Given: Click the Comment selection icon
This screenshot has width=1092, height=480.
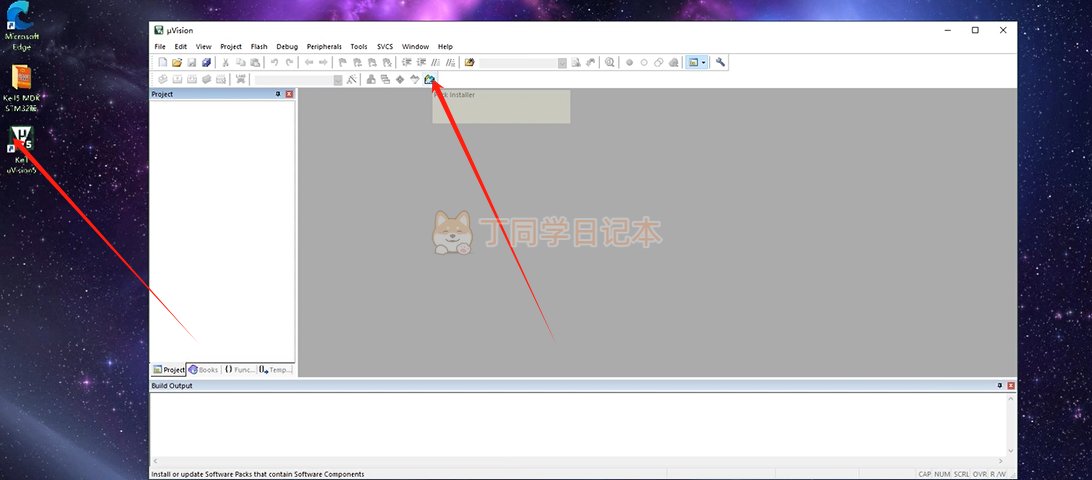Looking at the screenshot, I should click(x=435, y=62).
